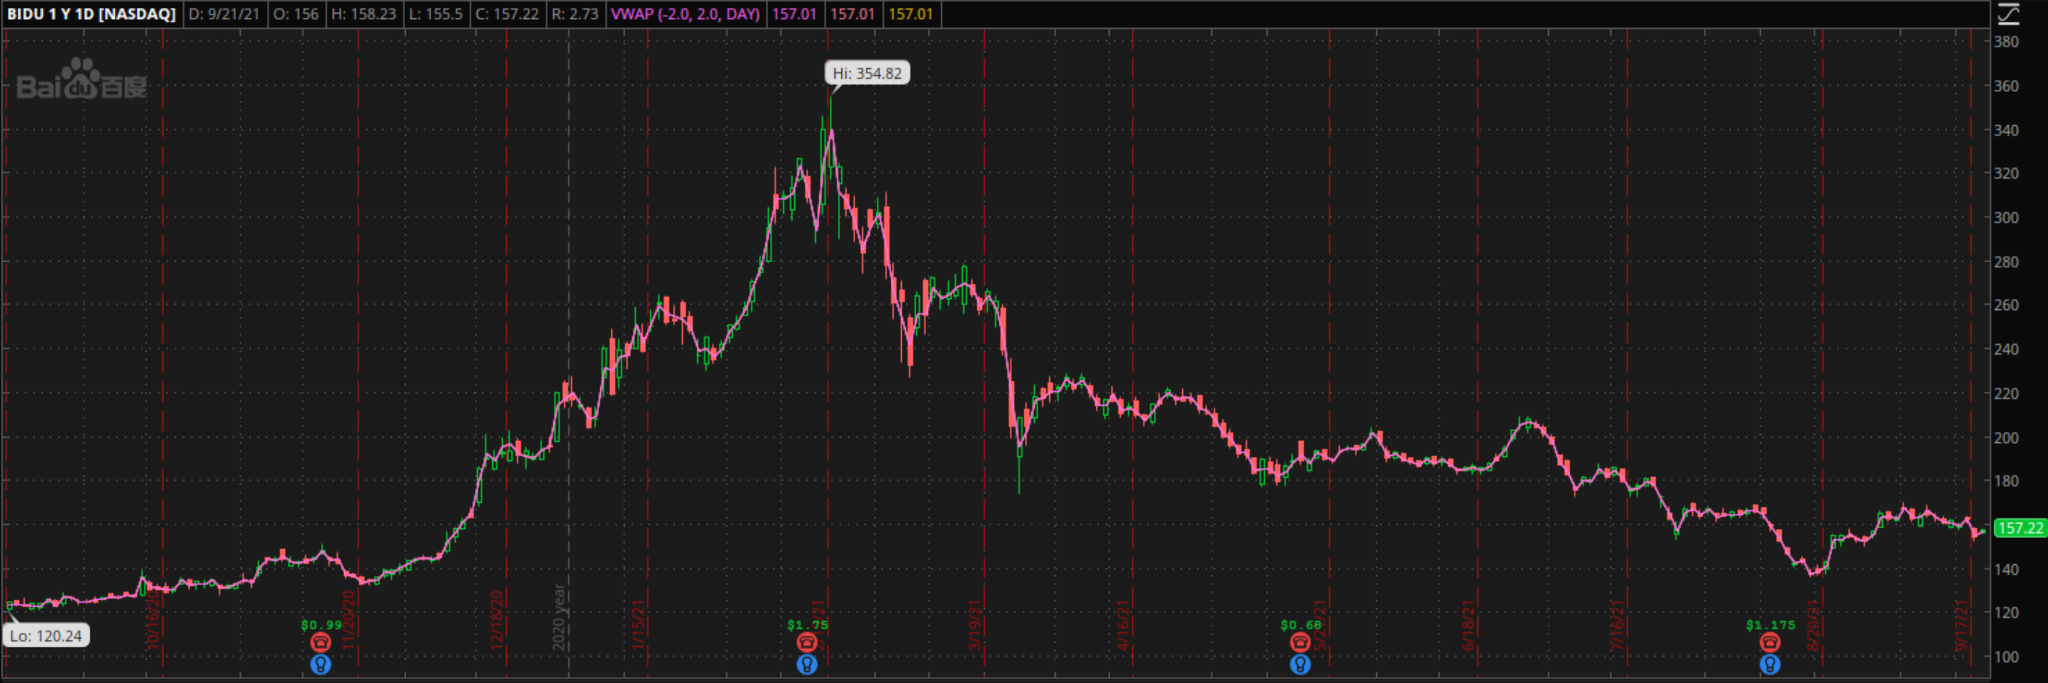
Task: Click the Lo: 120.24 price bubble
Action: 46,636
